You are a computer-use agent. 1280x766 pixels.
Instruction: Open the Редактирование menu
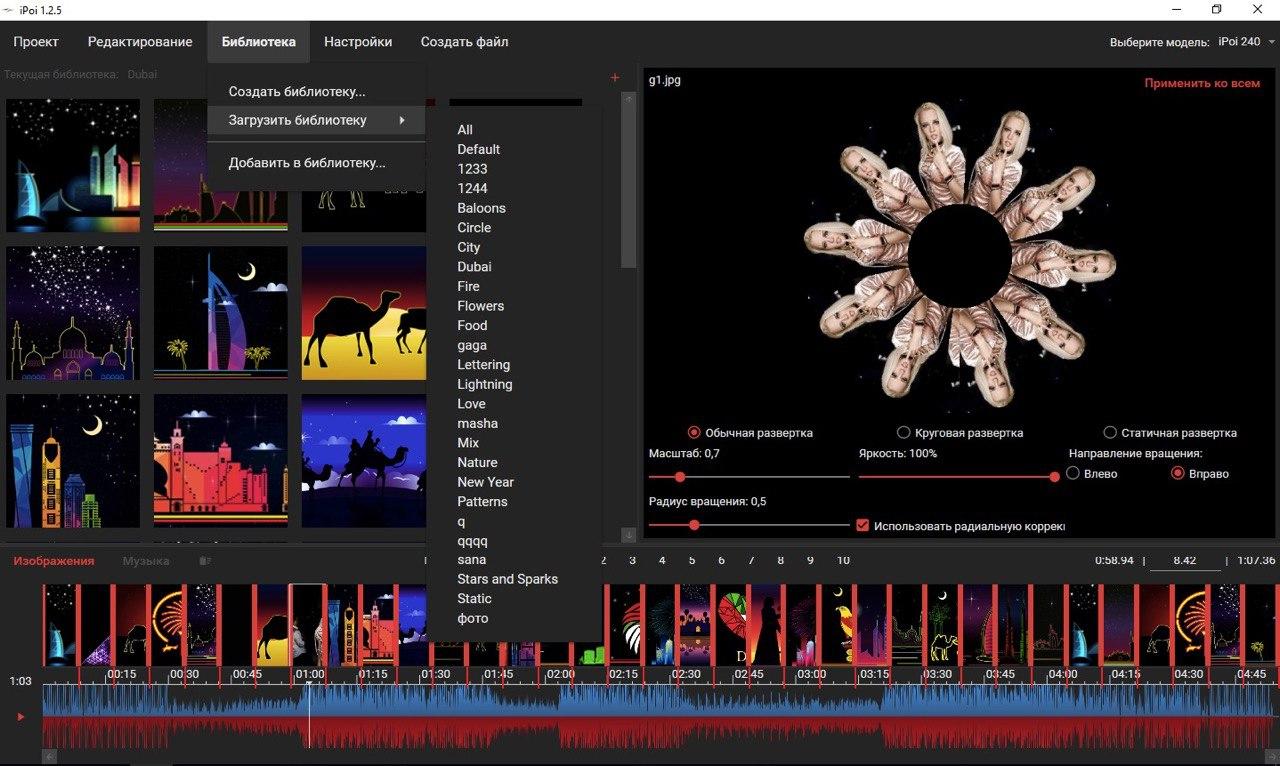coord(140,42)
